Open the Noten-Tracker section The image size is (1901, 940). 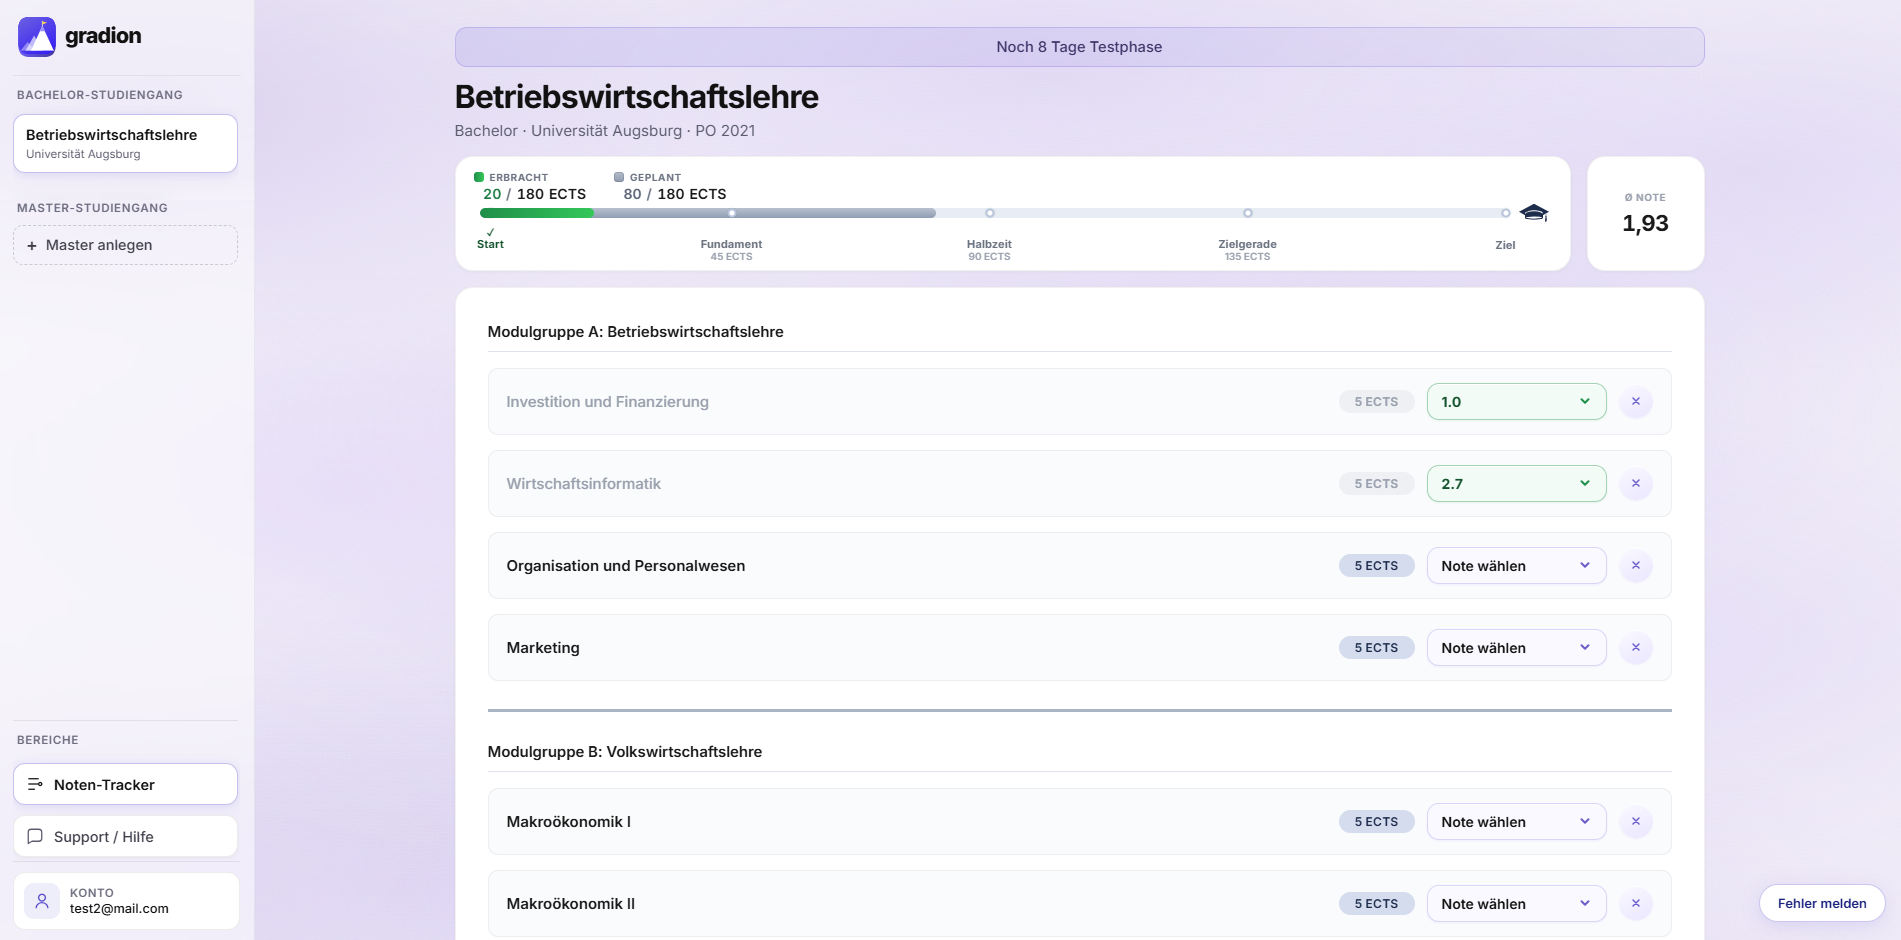tap(125, 784)
